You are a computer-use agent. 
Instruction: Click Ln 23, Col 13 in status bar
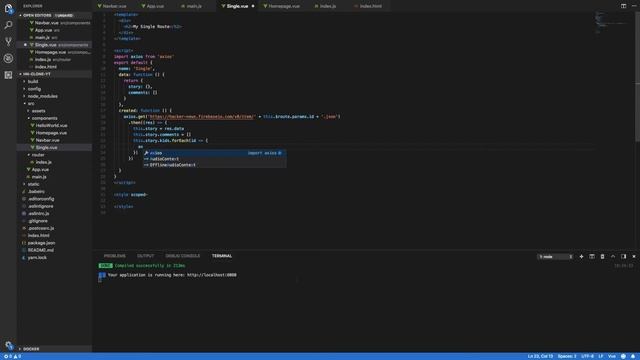coord(540,356)
